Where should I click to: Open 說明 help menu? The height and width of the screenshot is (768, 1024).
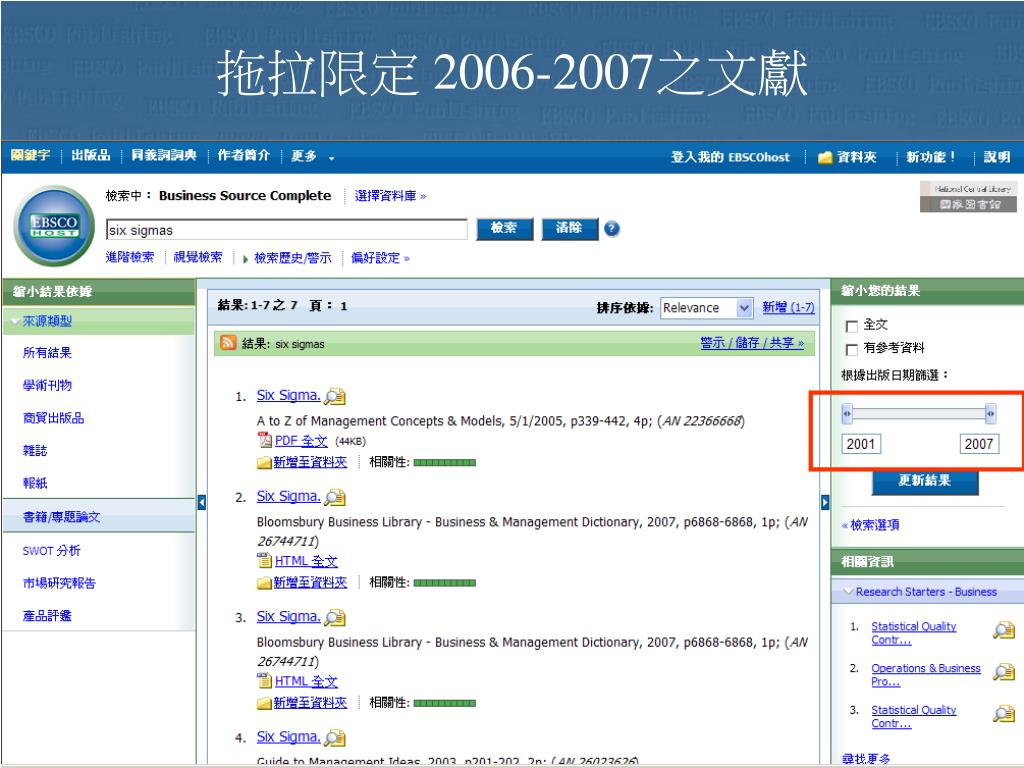[997, 157]
